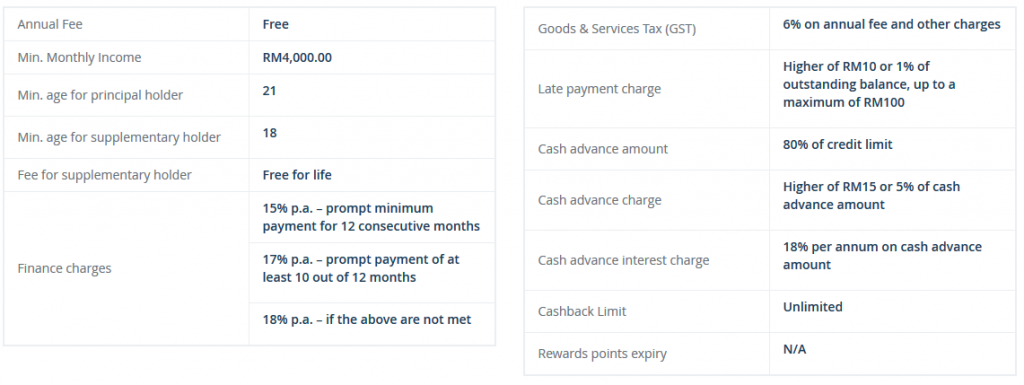Click the Late payment charge label
1024x385 pixels.
coord(599,89)
